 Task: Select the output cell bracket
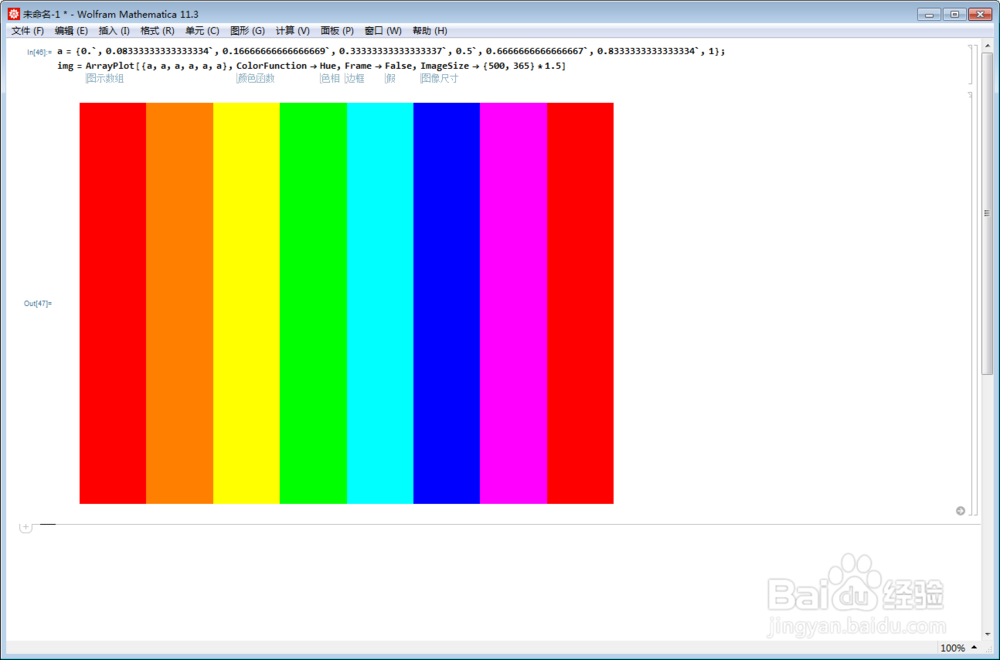[x=971, y=303]
